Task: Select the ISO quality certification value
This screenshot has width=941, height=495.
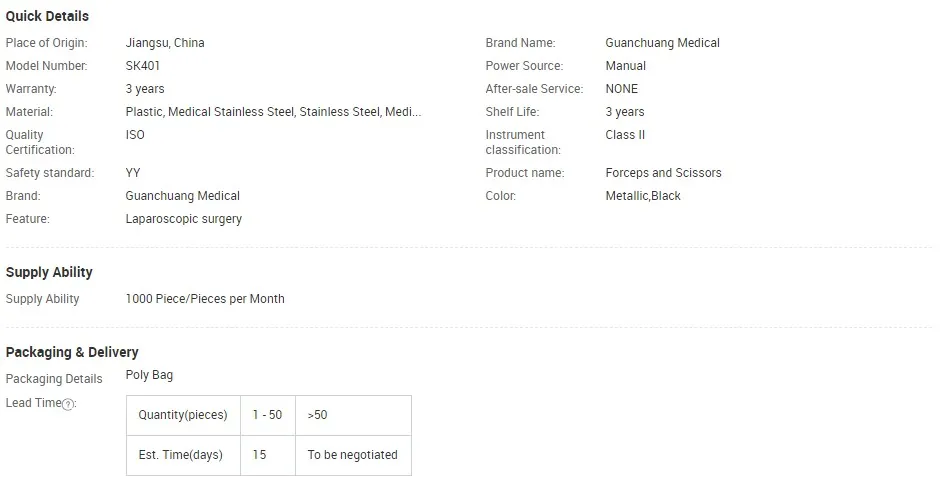Action: point(135,135)
